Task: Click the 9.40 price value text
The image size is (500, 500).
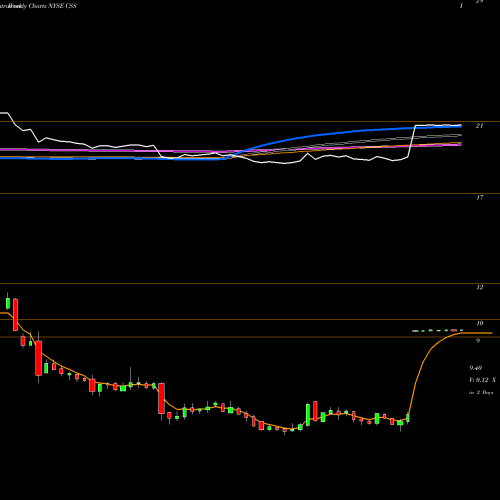Action: click(475, 368)
